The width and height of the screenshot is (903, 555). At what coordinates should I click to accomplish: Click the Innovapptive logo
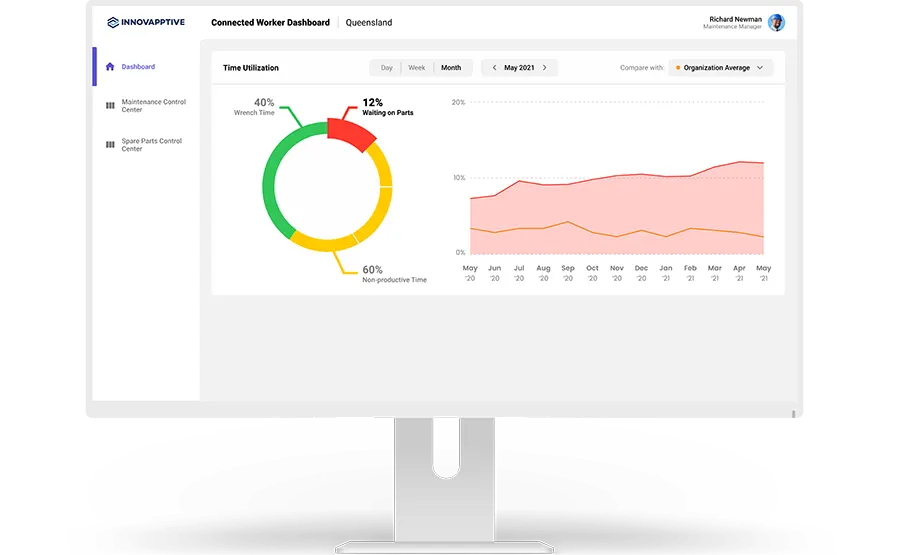(146, 22)
